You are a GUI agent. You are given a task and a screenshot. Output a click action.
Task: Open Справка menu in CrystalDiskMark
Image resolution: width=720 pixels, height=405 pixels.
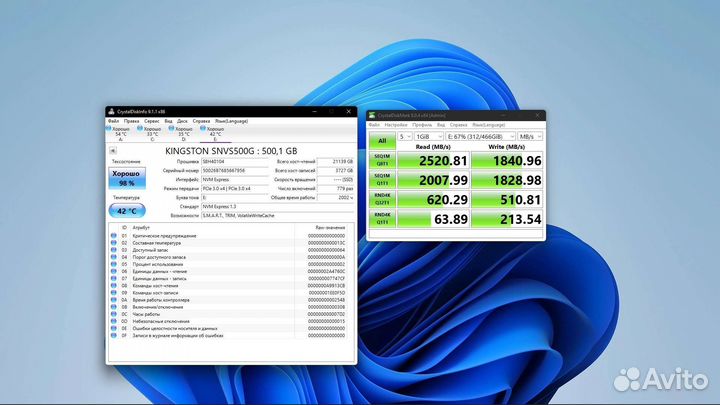[x=458, y=125]
